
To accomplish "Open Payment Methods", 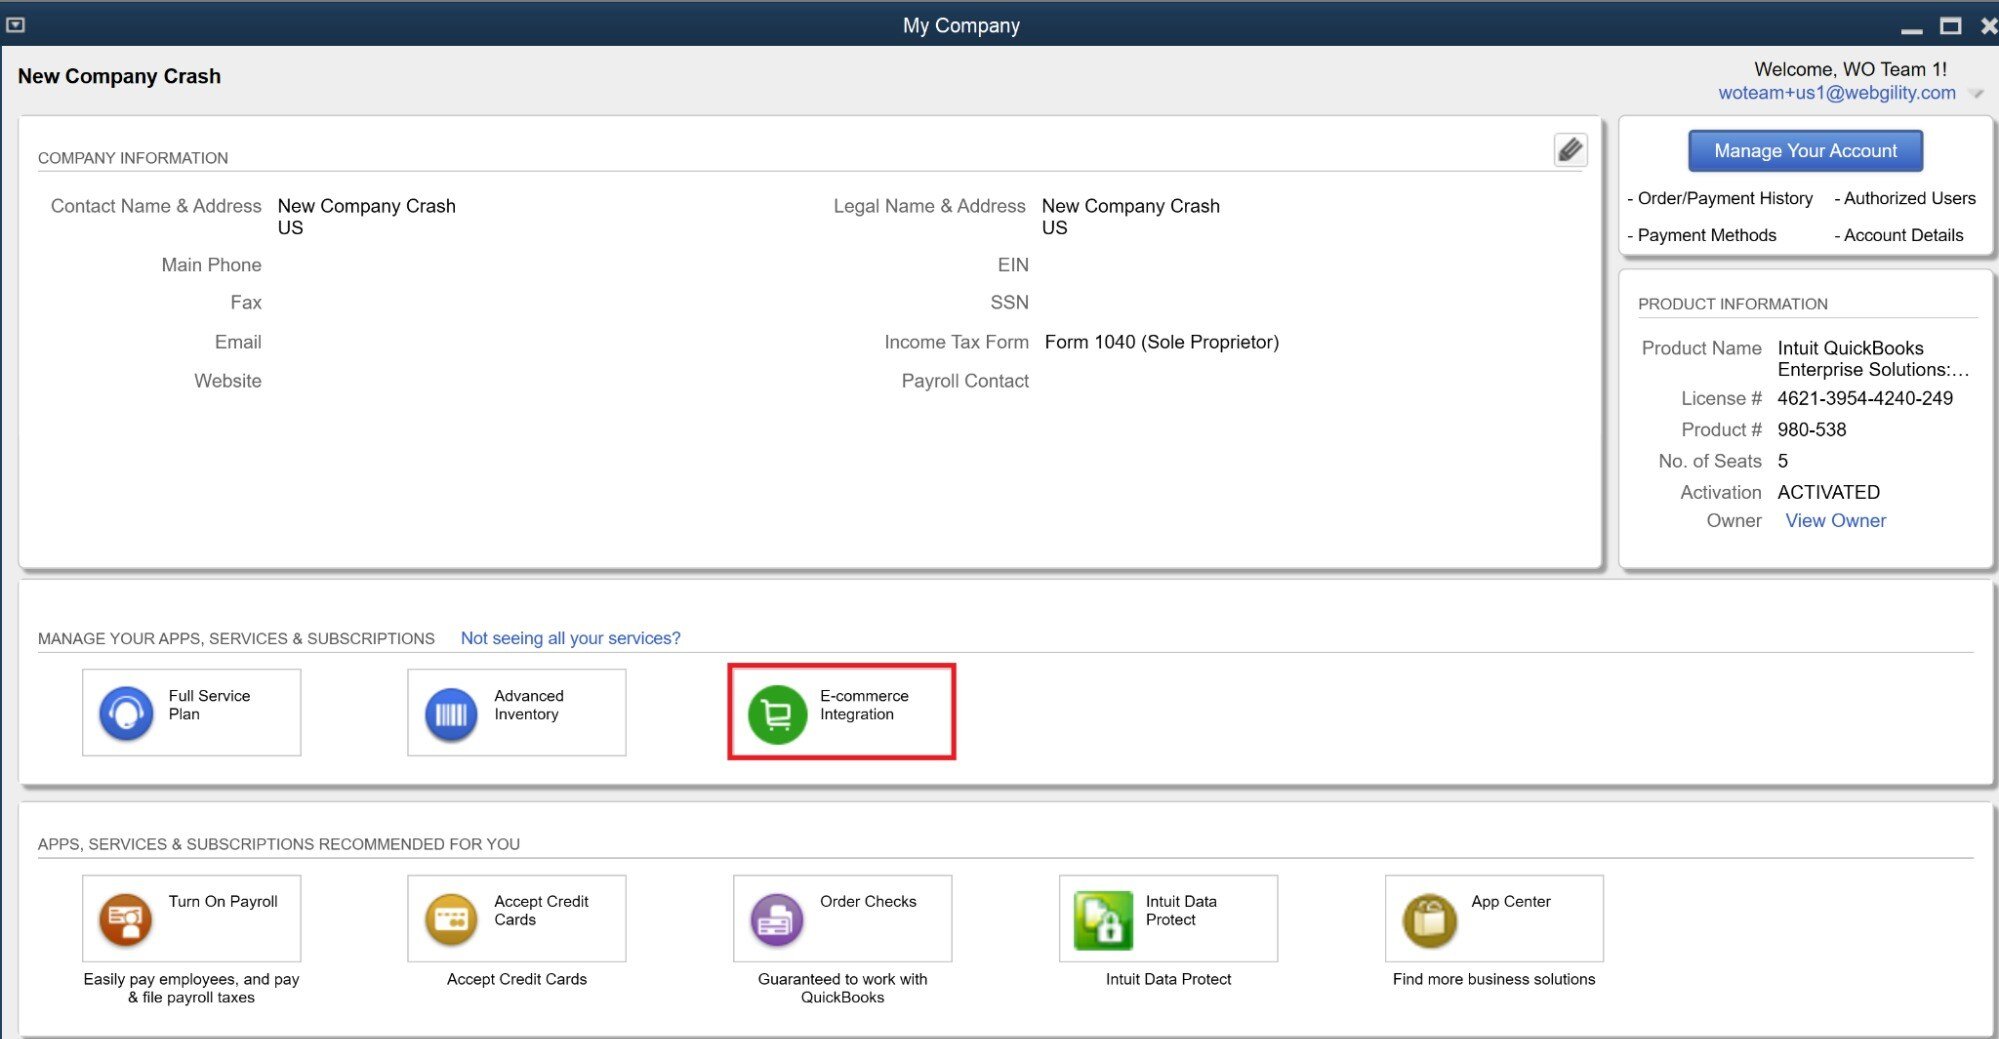I will coord(1706,235).
